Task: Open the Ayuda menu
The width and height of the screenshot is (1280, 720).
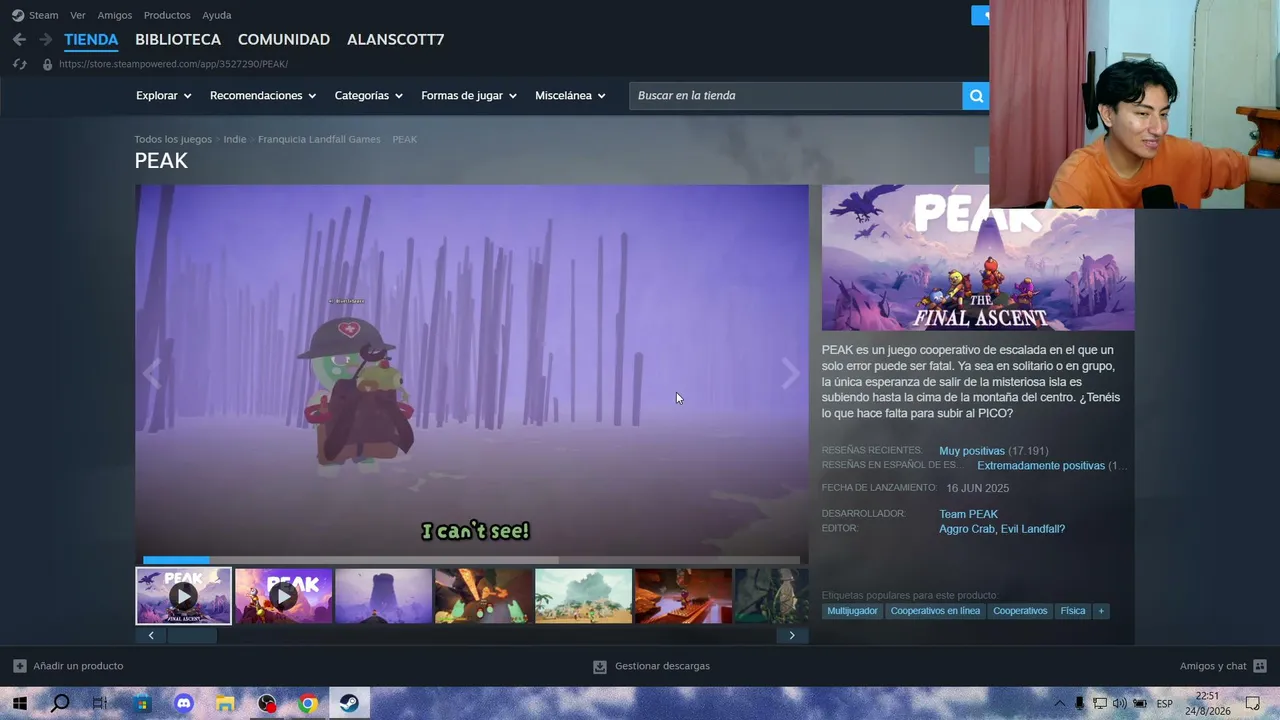Action: click(x=217, y=15)
